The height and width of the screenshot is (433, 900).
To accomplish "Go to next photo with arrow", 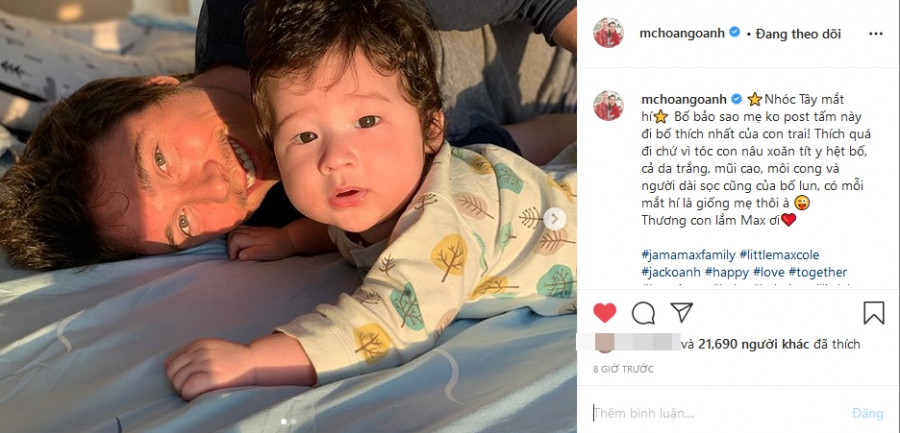I will click(x=554, y=219).
